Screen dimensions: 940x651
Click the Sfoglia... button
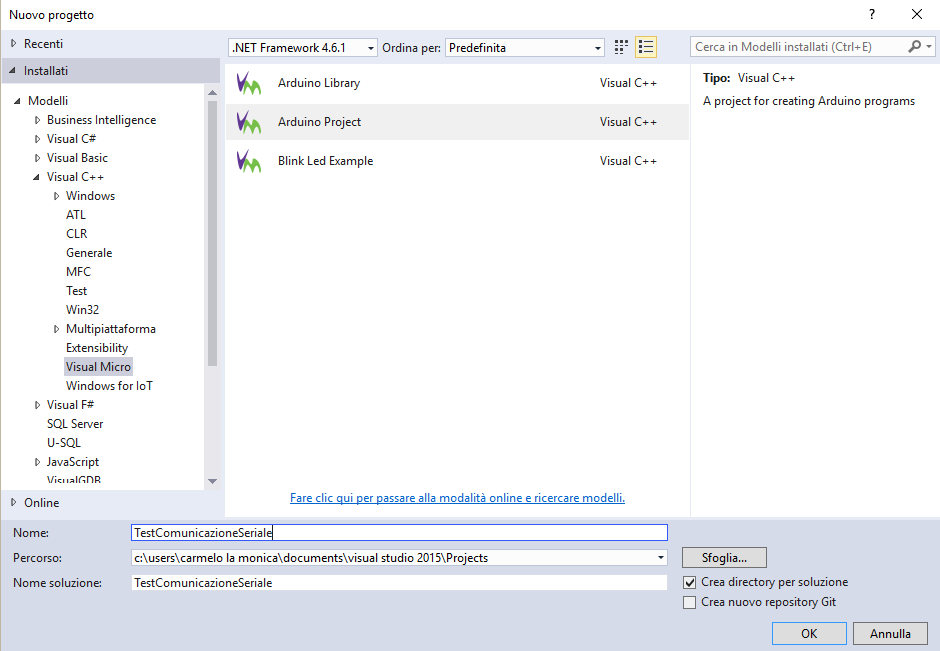click(724, 558)
